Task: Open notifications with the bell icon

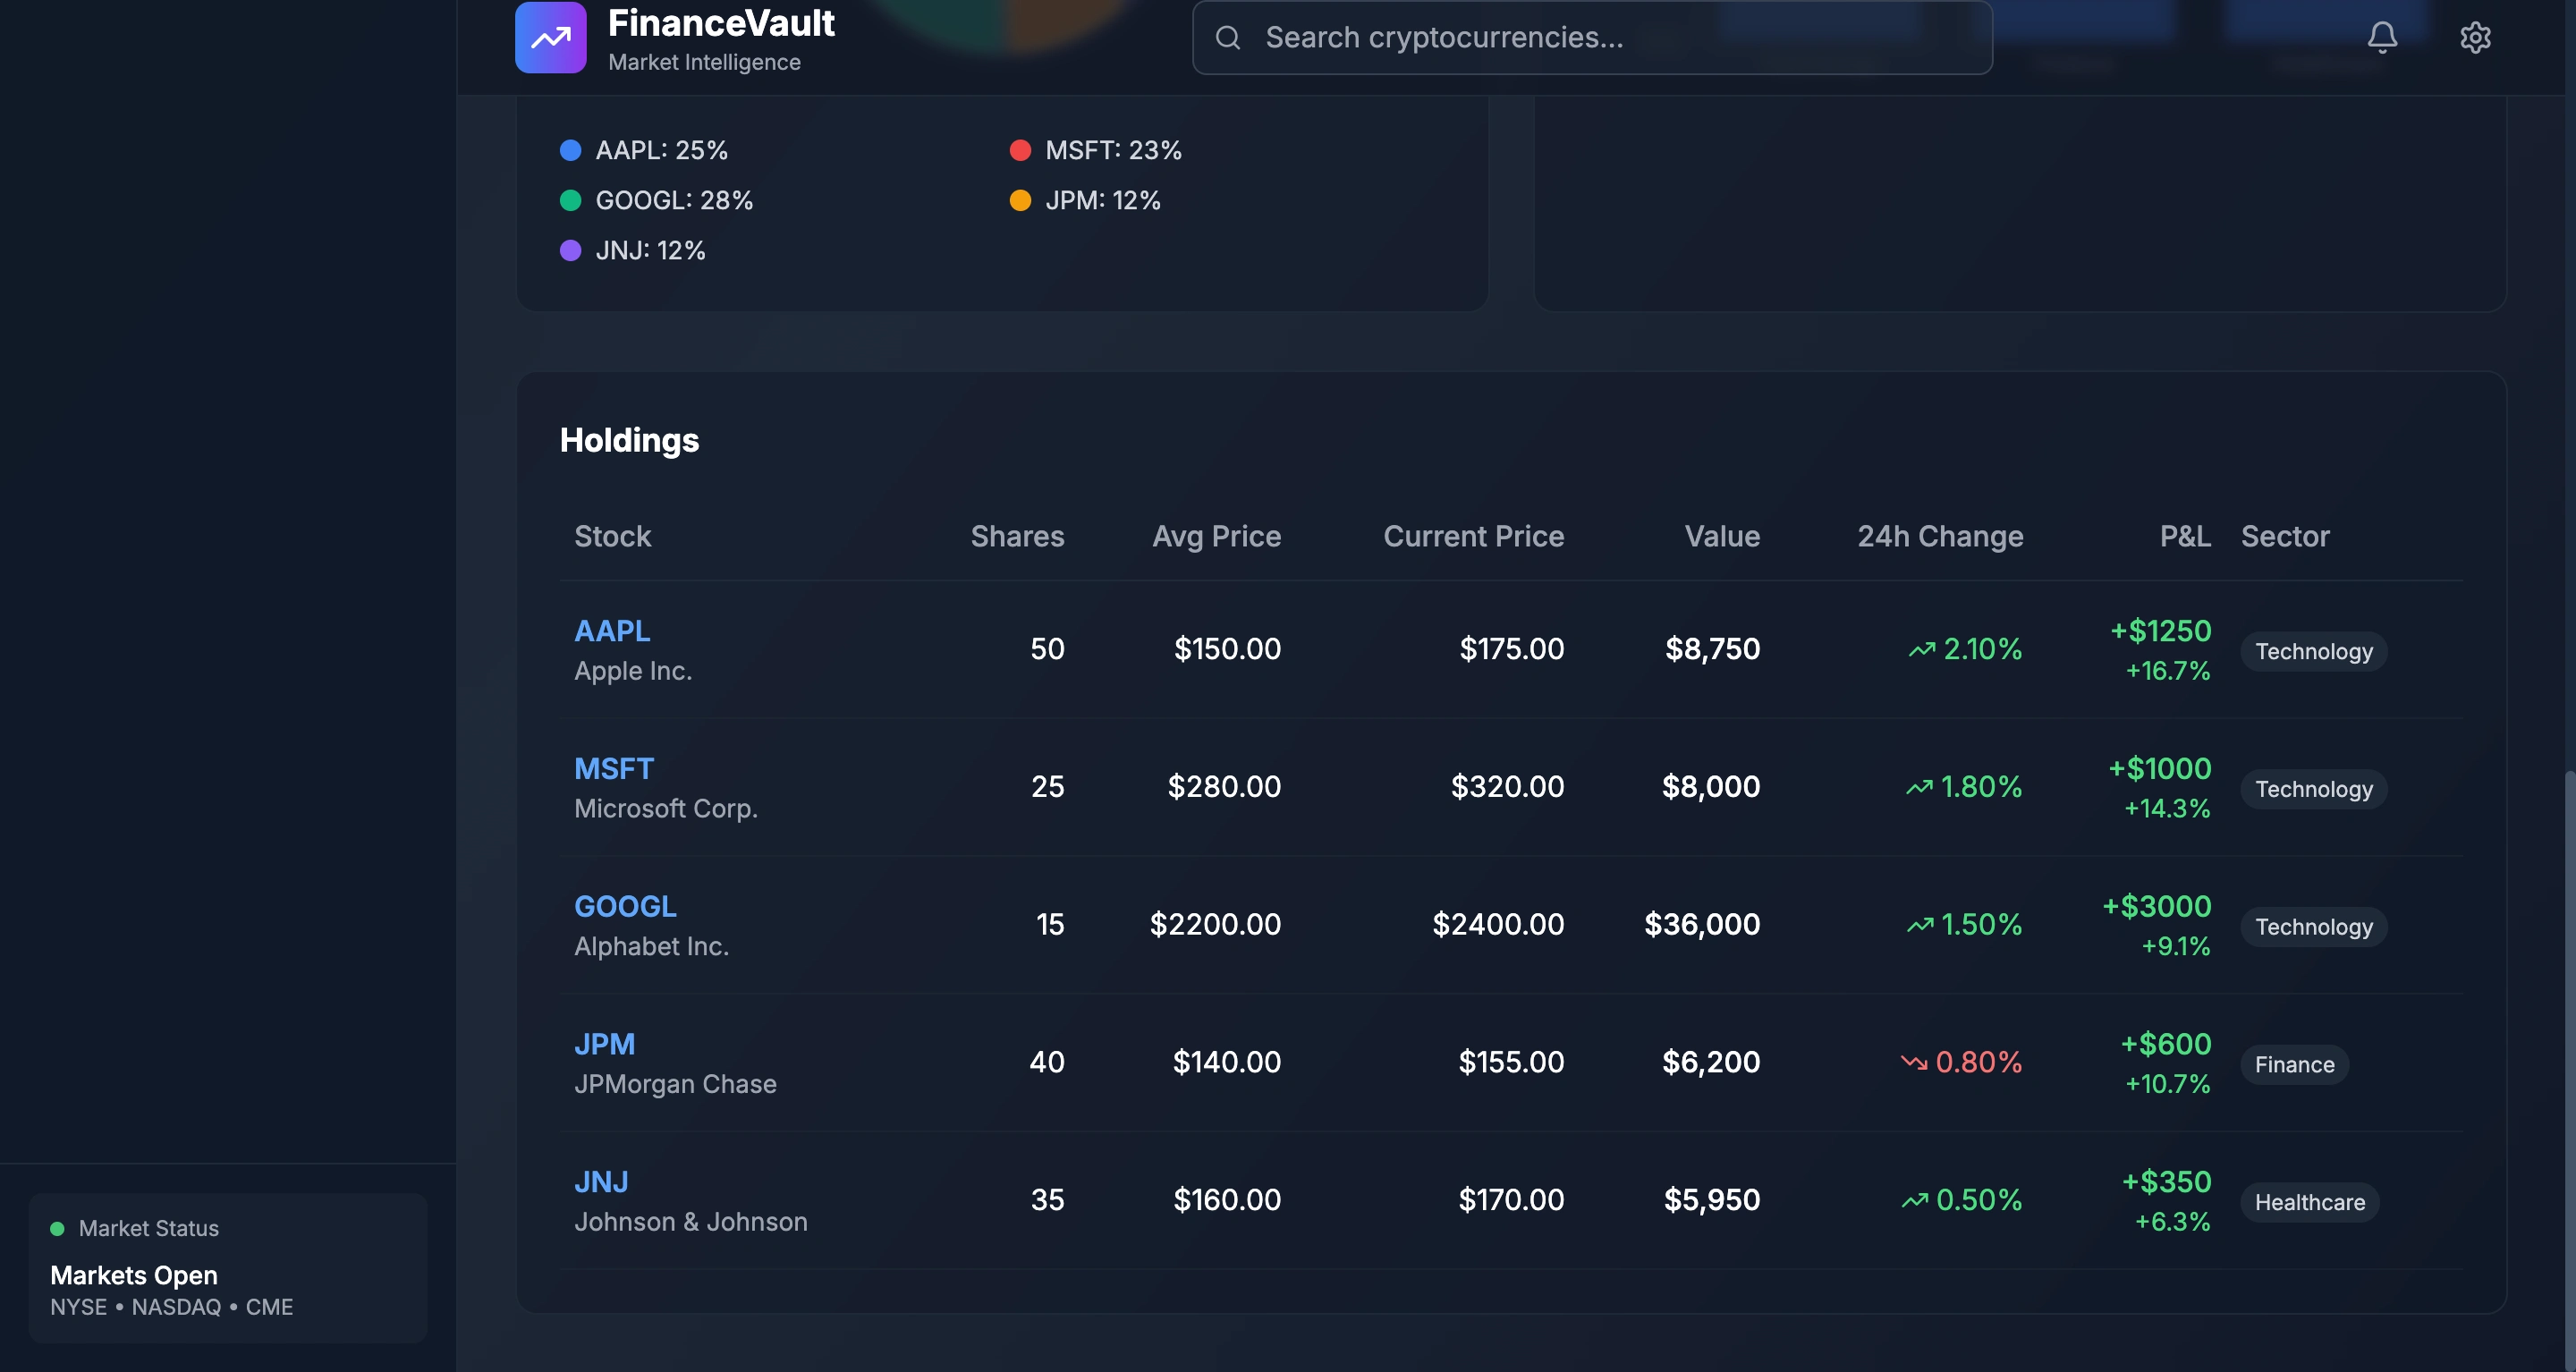Action: coord(2382,37)
